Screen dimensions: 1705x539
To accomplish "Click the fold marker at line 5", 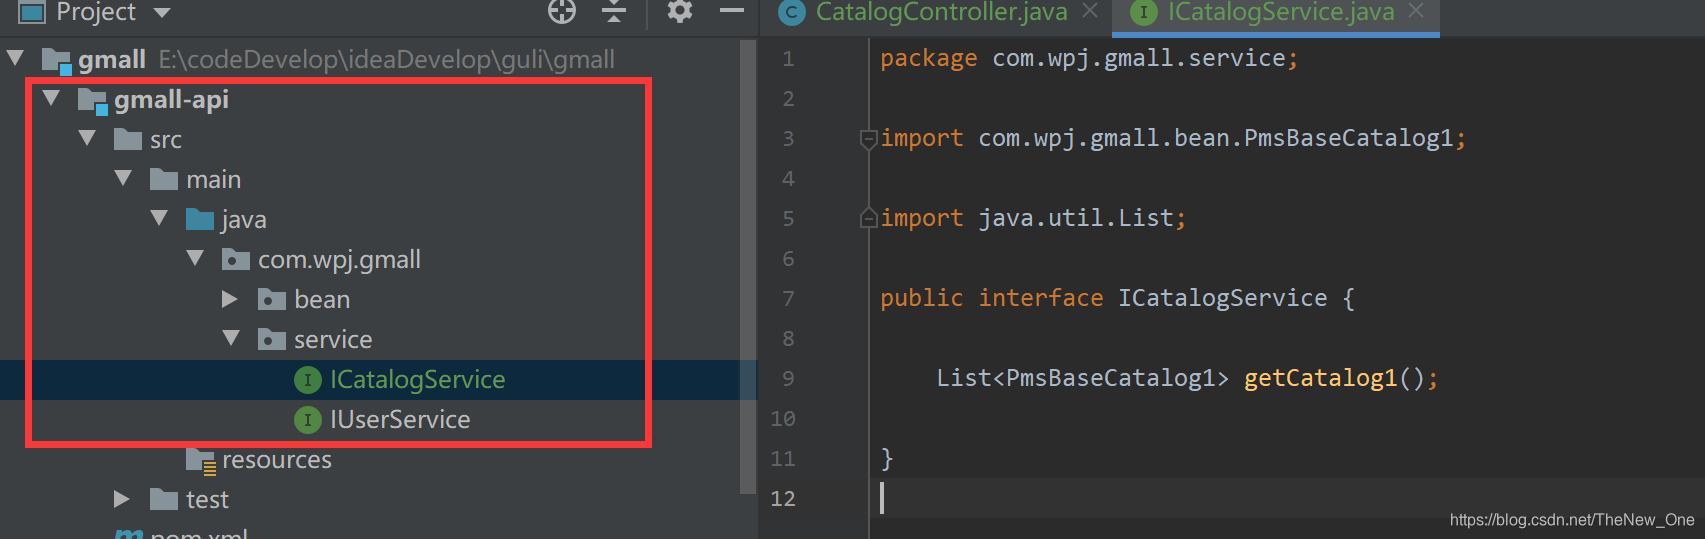I will [x=869, y=218].
